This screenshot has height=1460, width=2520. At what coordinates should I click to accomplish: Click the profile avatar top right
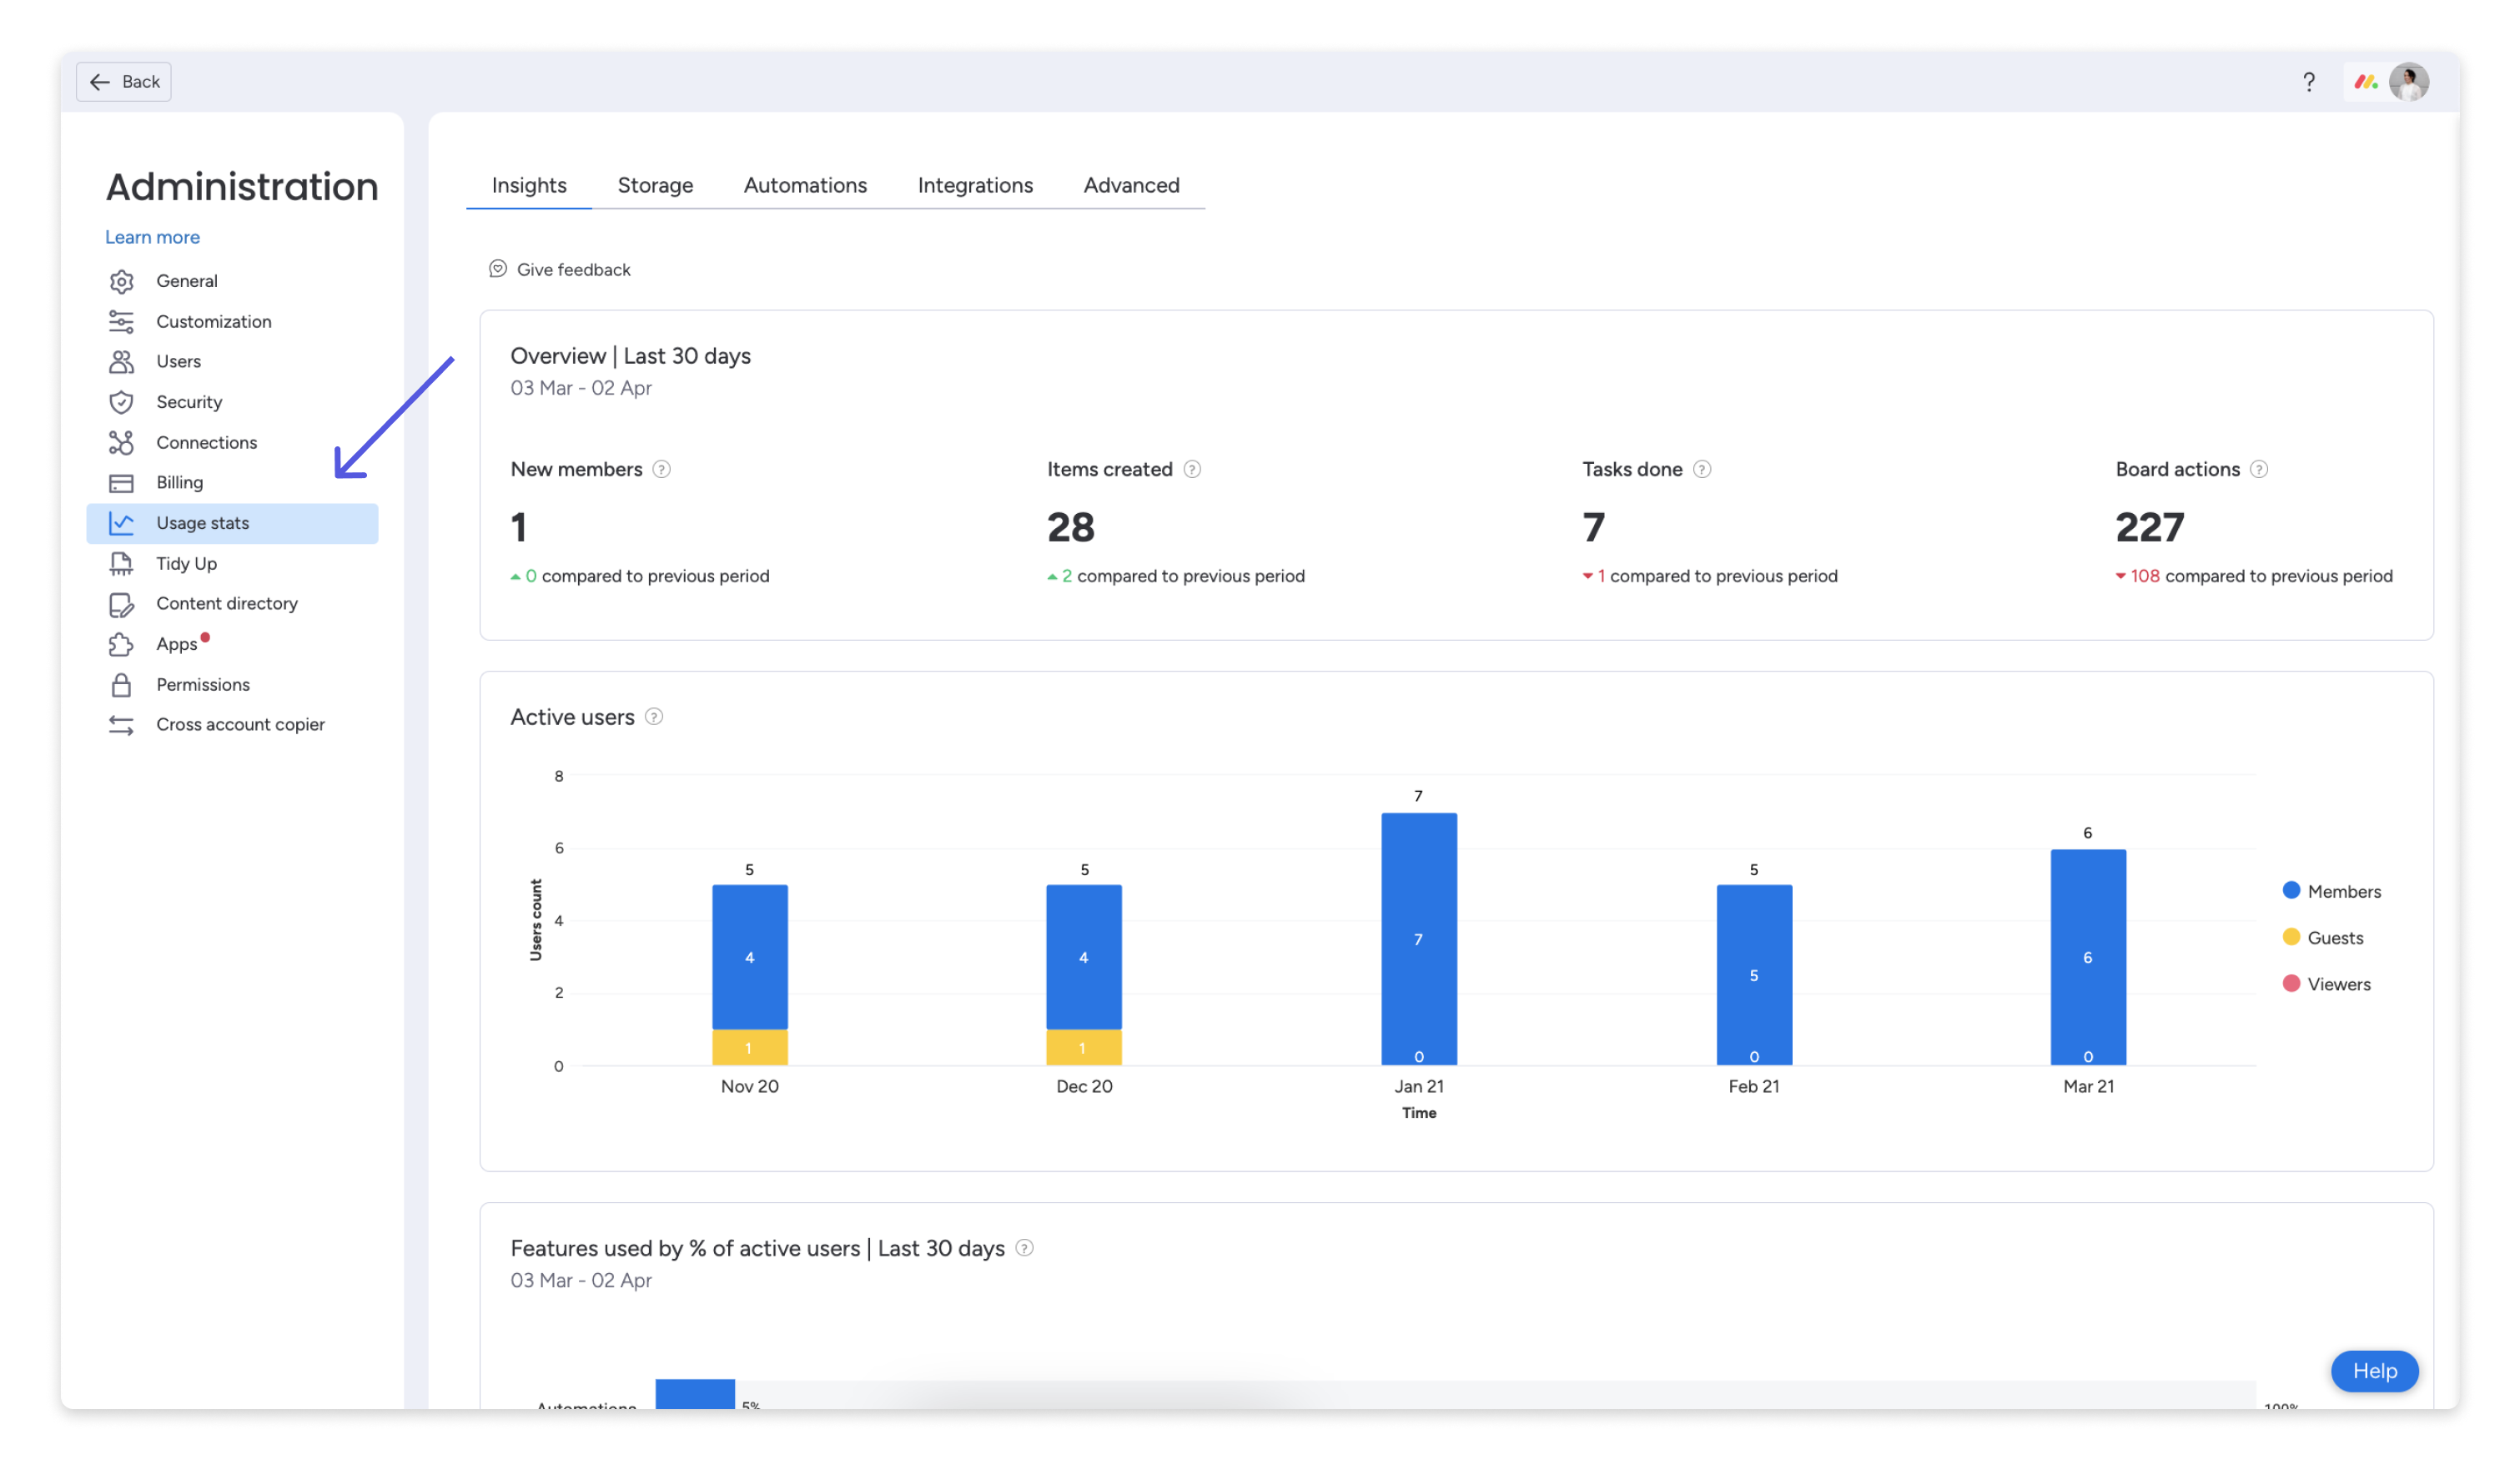coord(2410,82)
